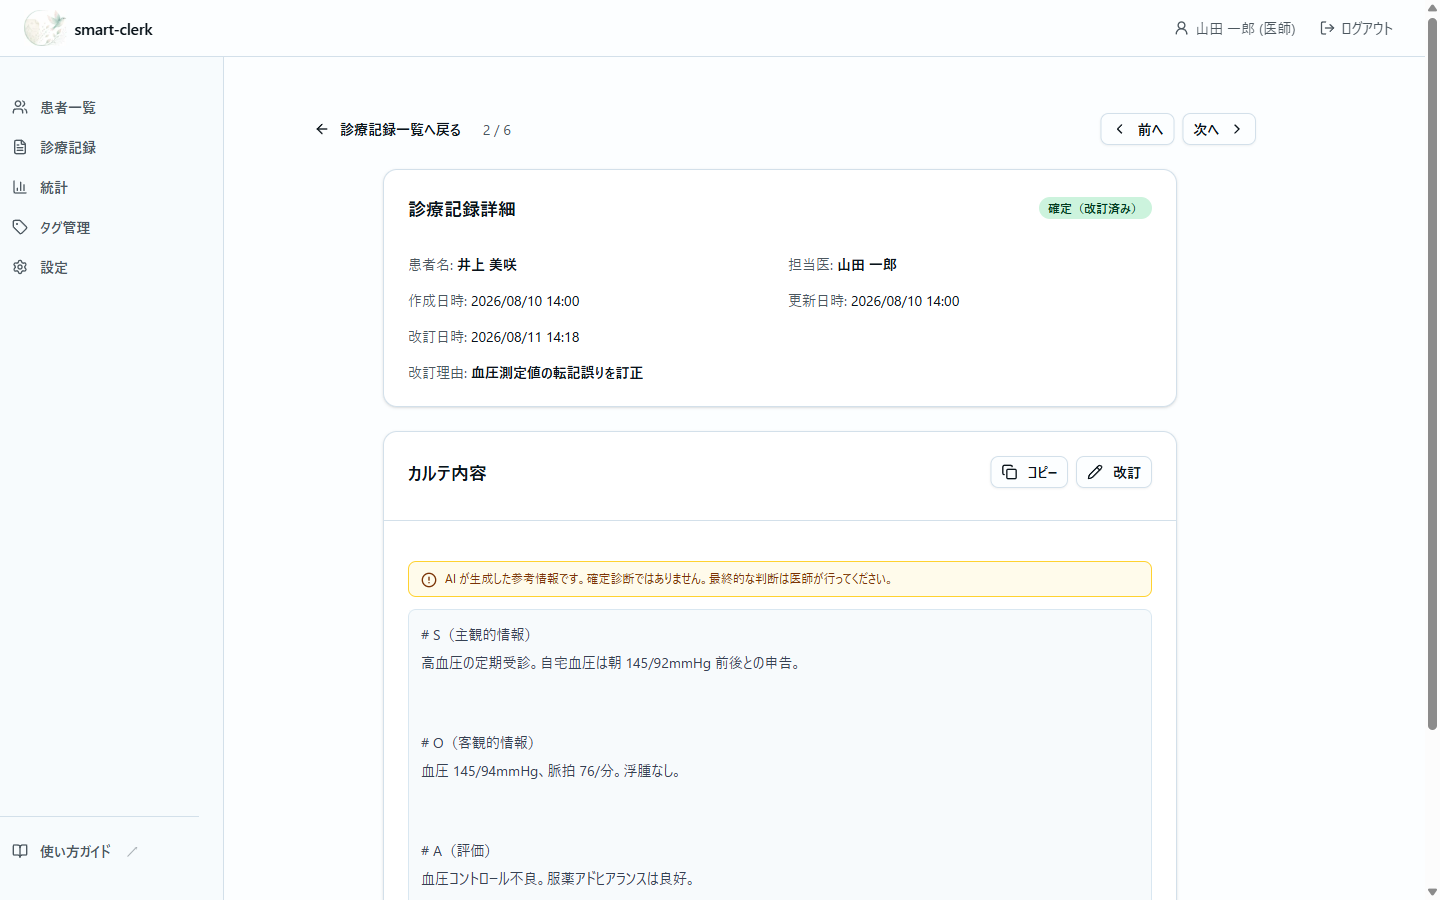Open 設定 sidebar item
Viewport: 1440px width, 900px height.
click(54, 267)
